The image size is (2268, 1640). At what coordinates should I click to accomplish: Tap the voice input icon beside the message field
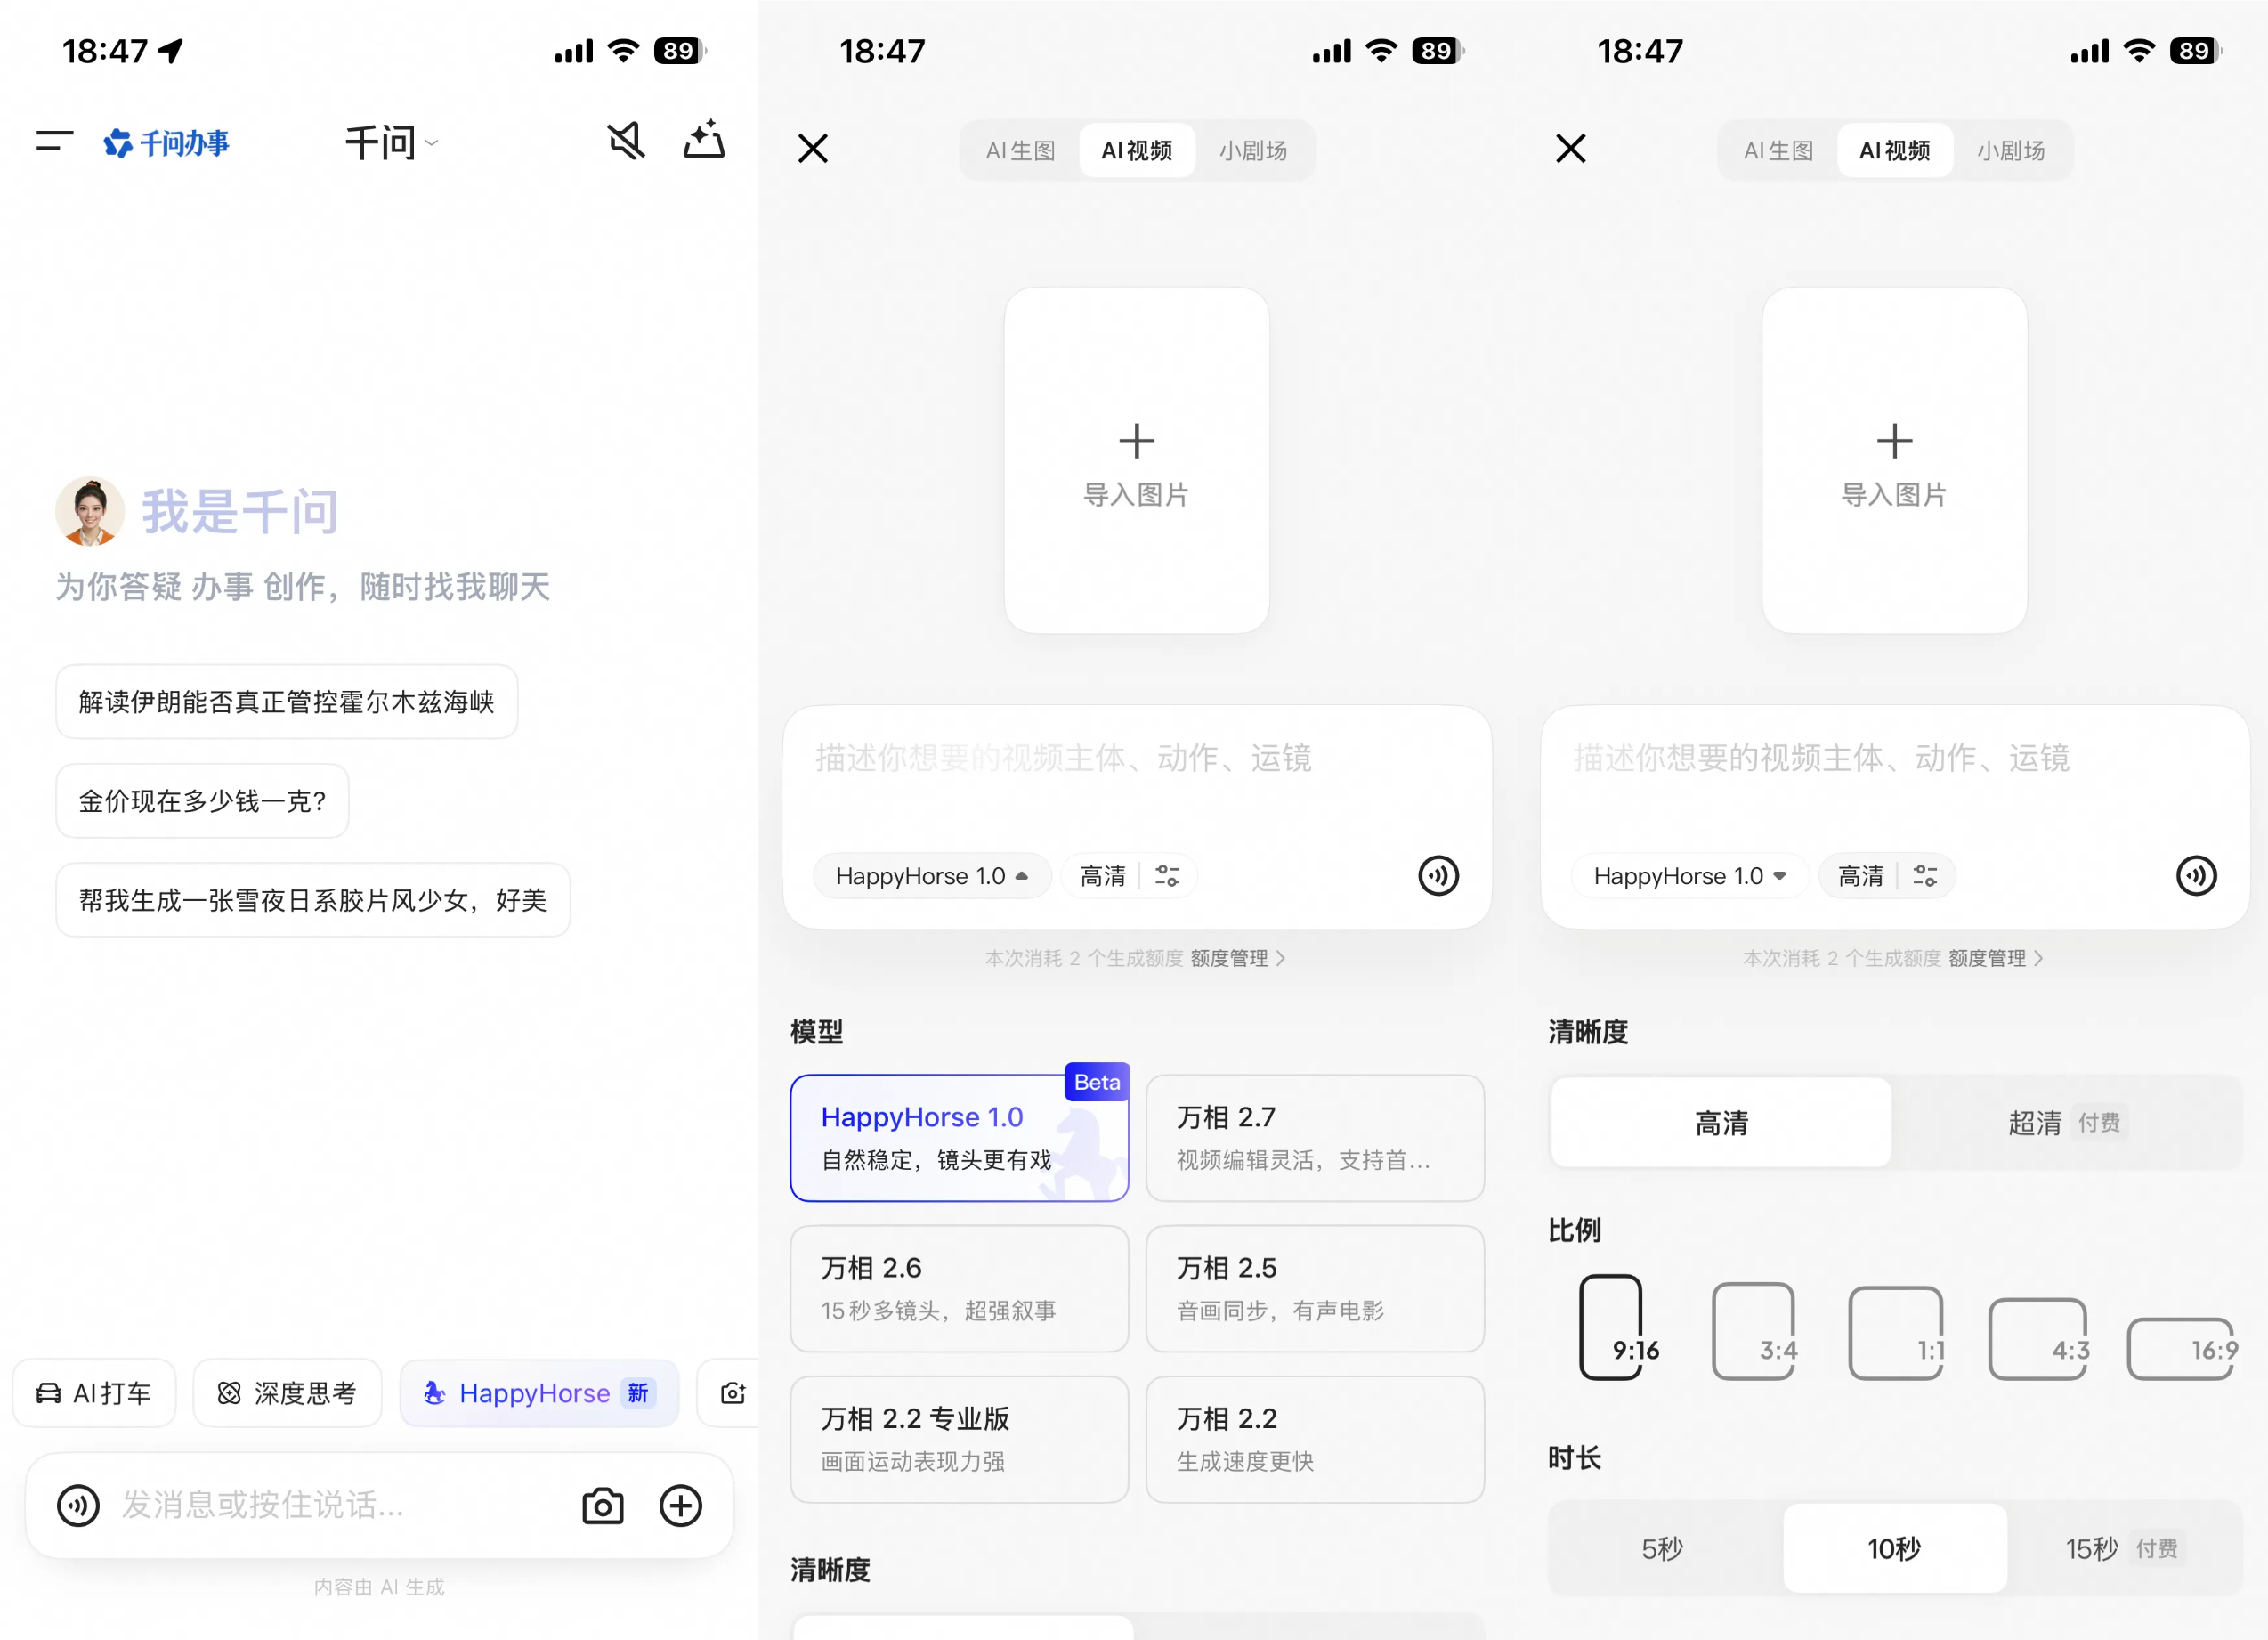point(79,1506)
